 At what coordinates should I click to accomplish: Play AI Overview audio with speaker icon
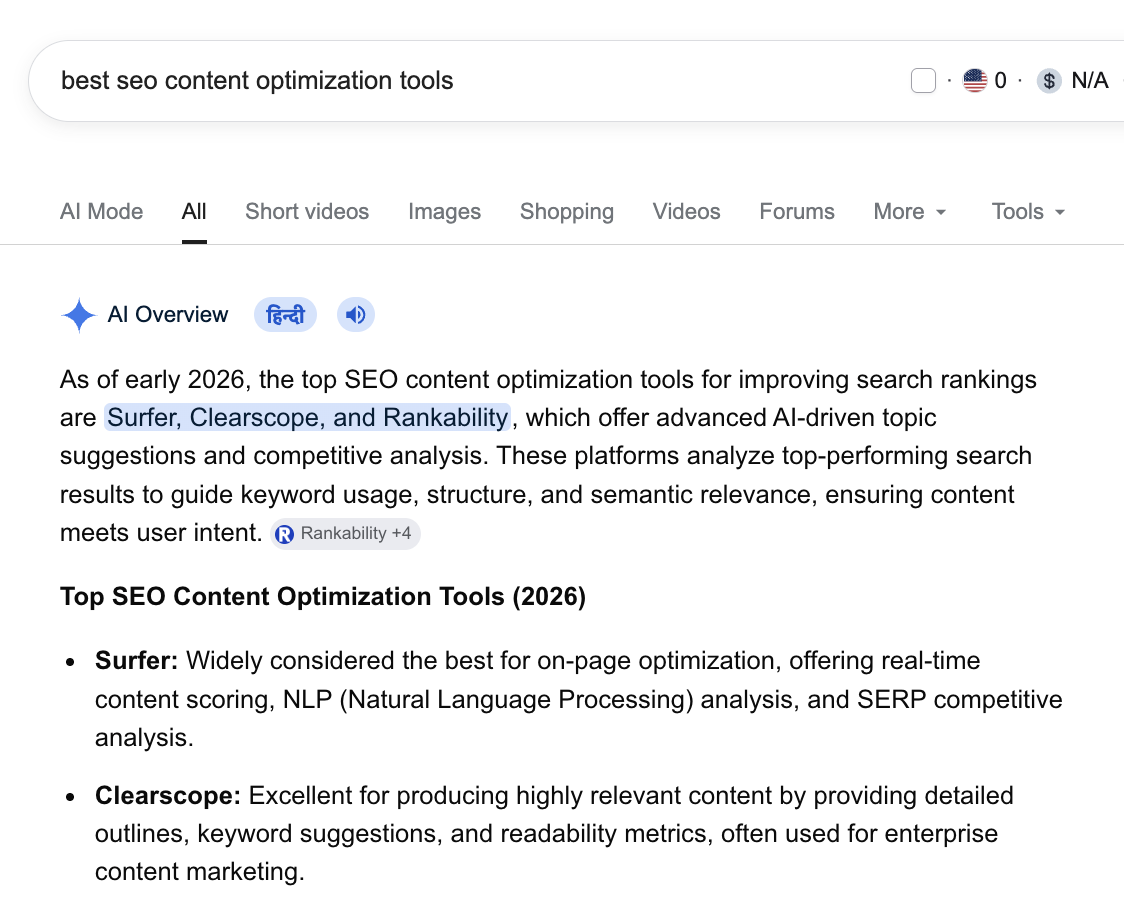click(356, 315)
